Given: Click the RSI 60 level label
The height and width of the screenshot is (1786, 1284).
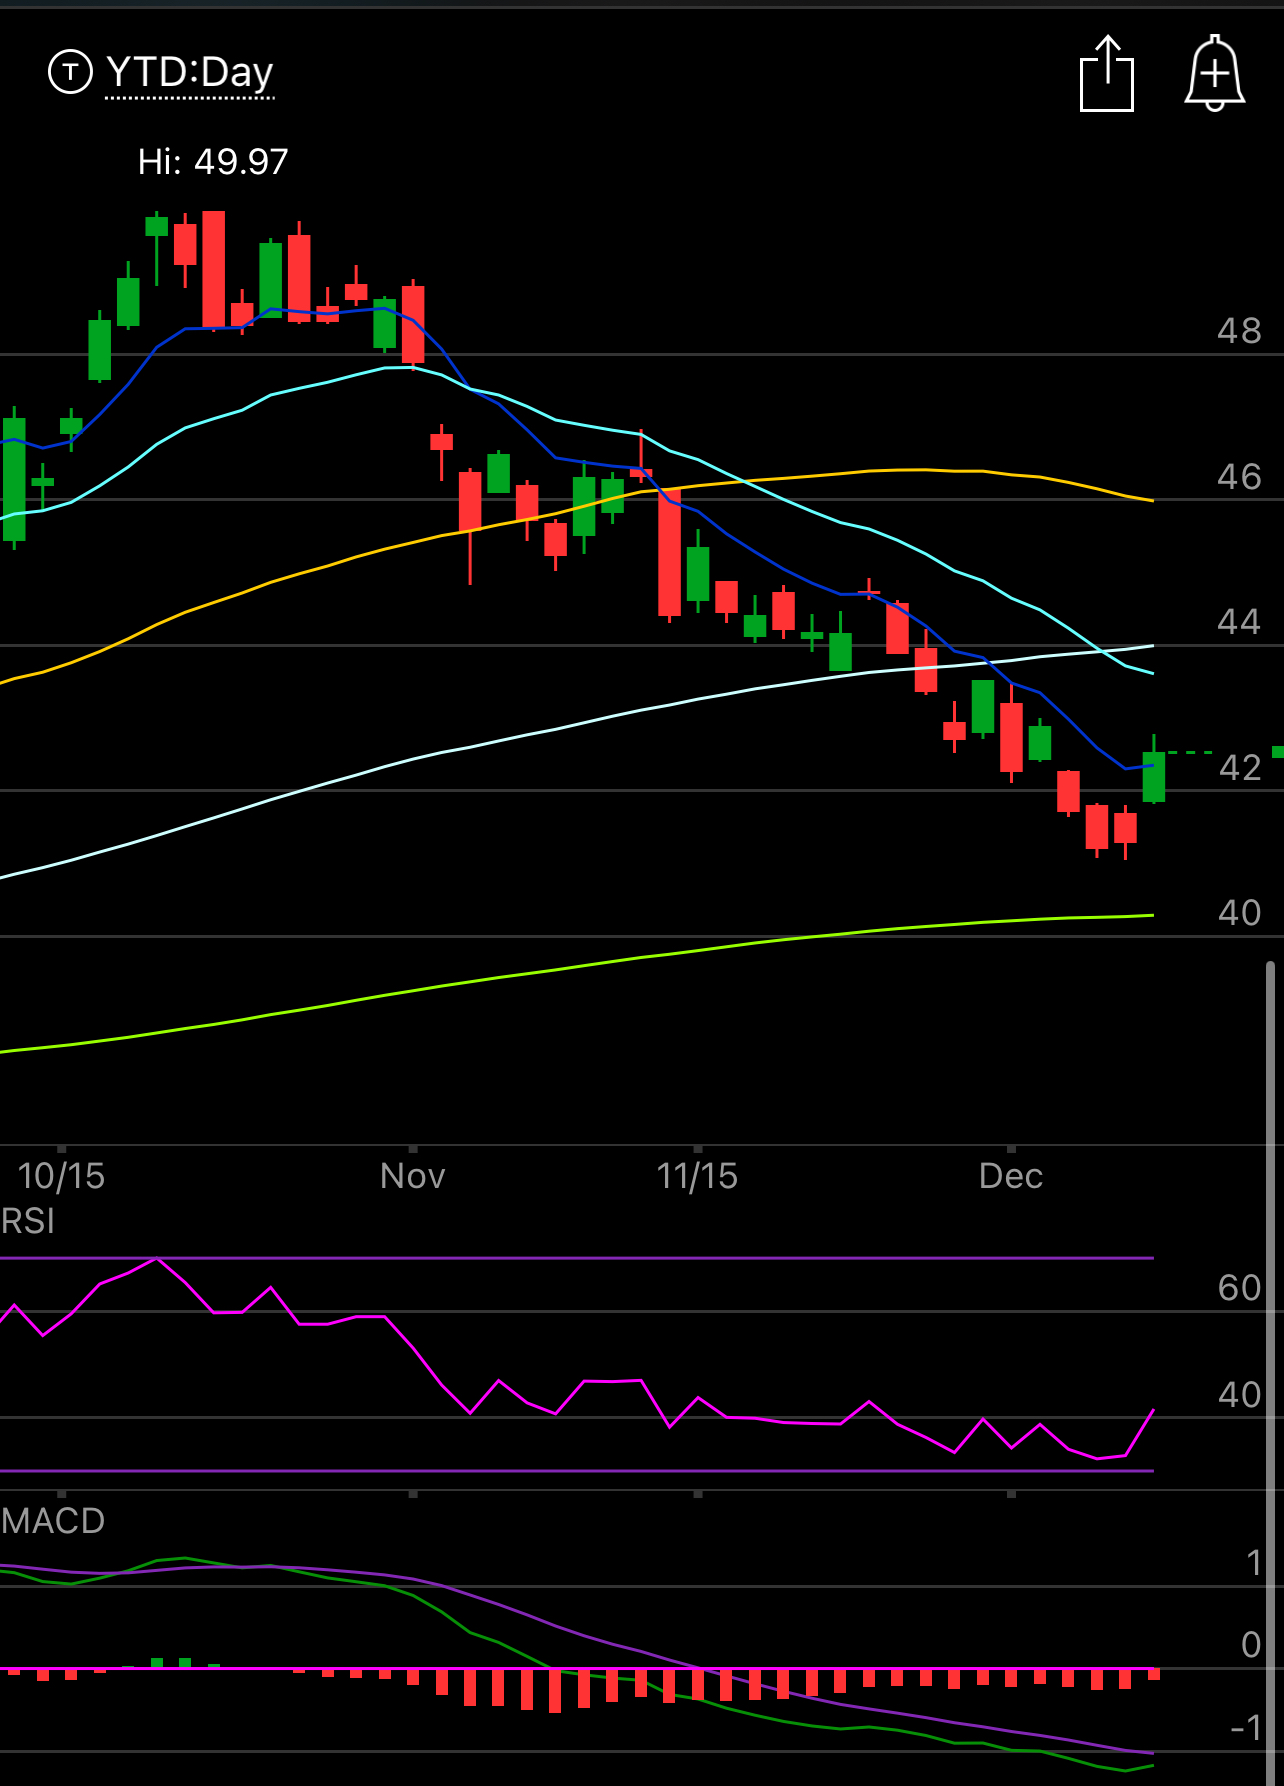Looking at the screenshot, I should tap(1239, 1288).
